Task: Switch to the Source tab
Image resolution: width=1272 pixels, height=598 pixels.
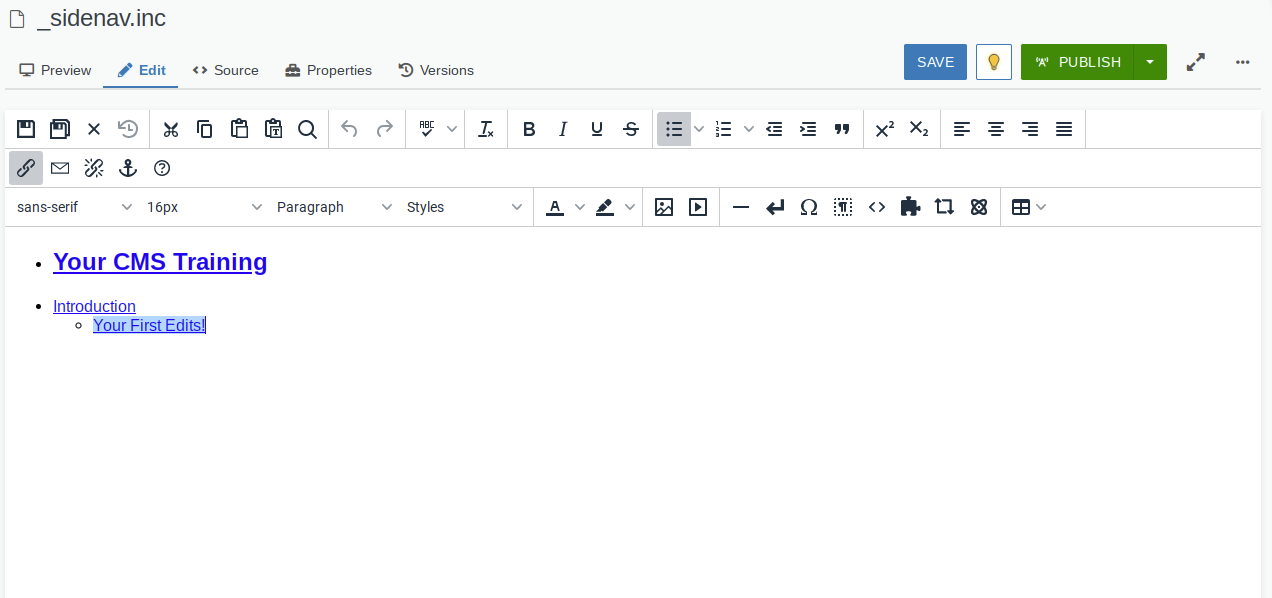Action: (225, 70)
